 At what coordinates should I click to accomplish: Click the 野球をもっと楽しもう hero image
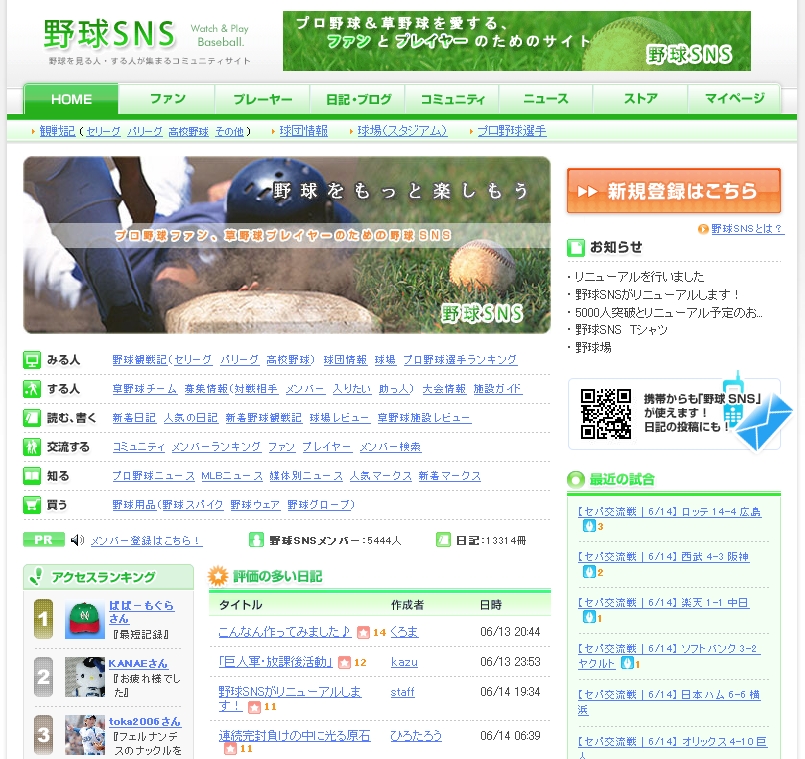pos(286,245)
